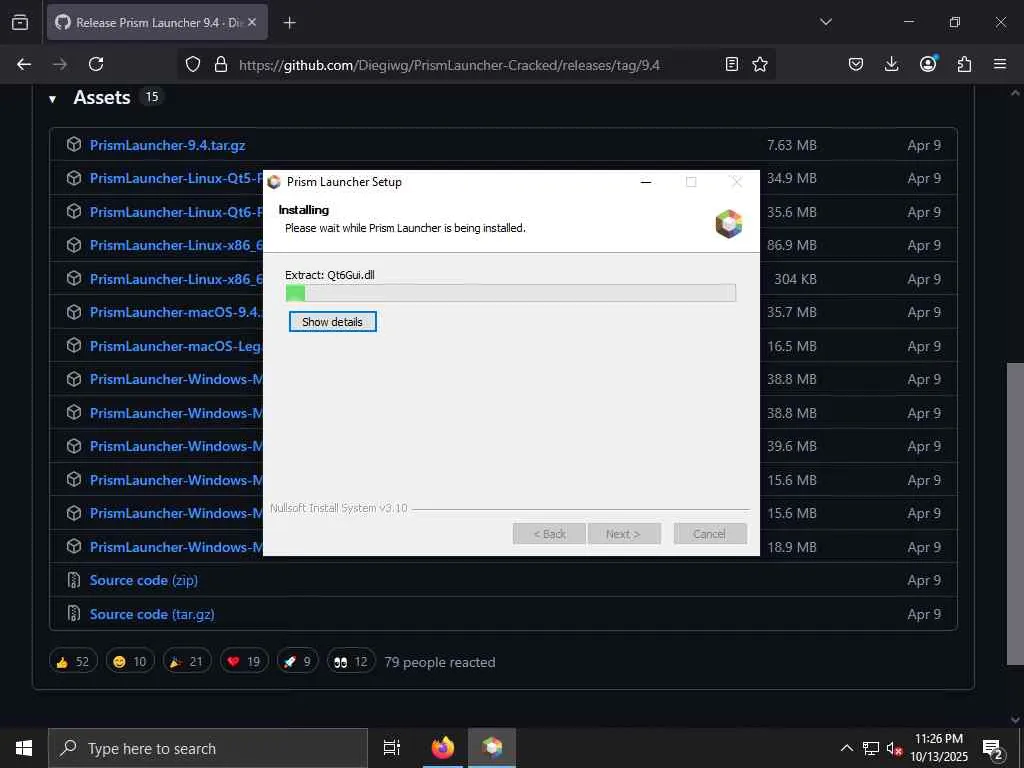Click the tracking protection shield icon

point(193,64)
